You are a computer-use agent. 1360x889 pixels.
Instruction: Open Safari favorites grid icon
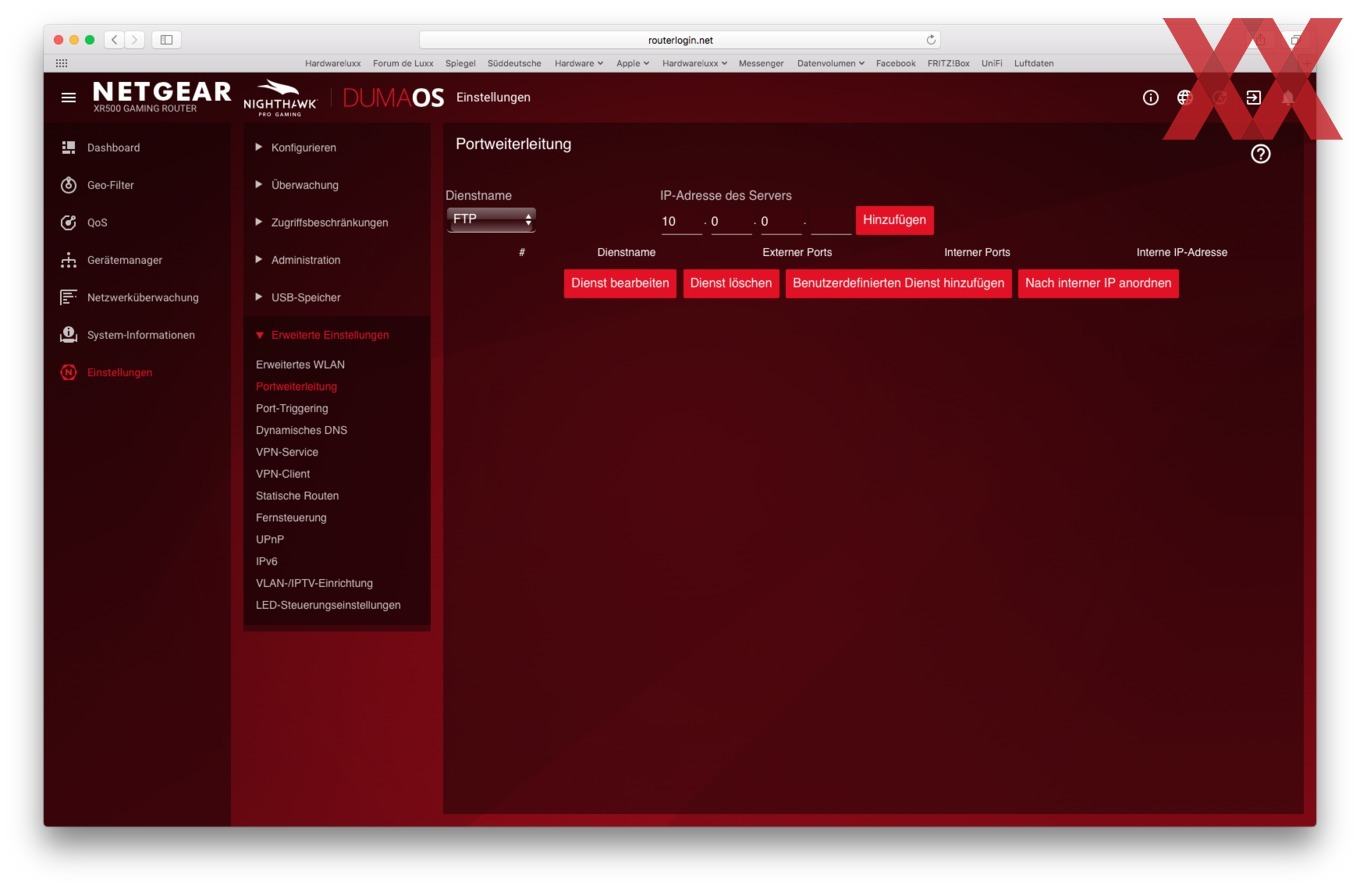tap(62, 63)
